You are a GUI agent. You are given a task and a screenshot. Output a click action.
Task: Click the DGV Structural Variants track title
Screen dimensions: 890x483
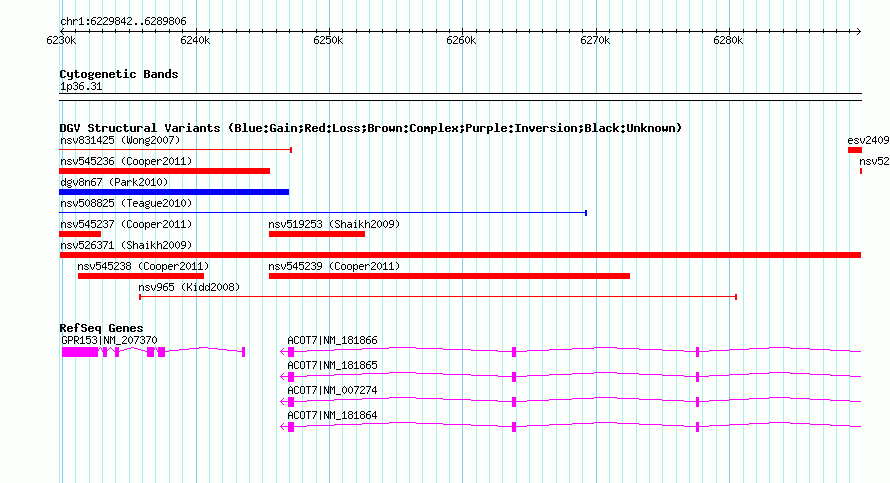[371, 128]
